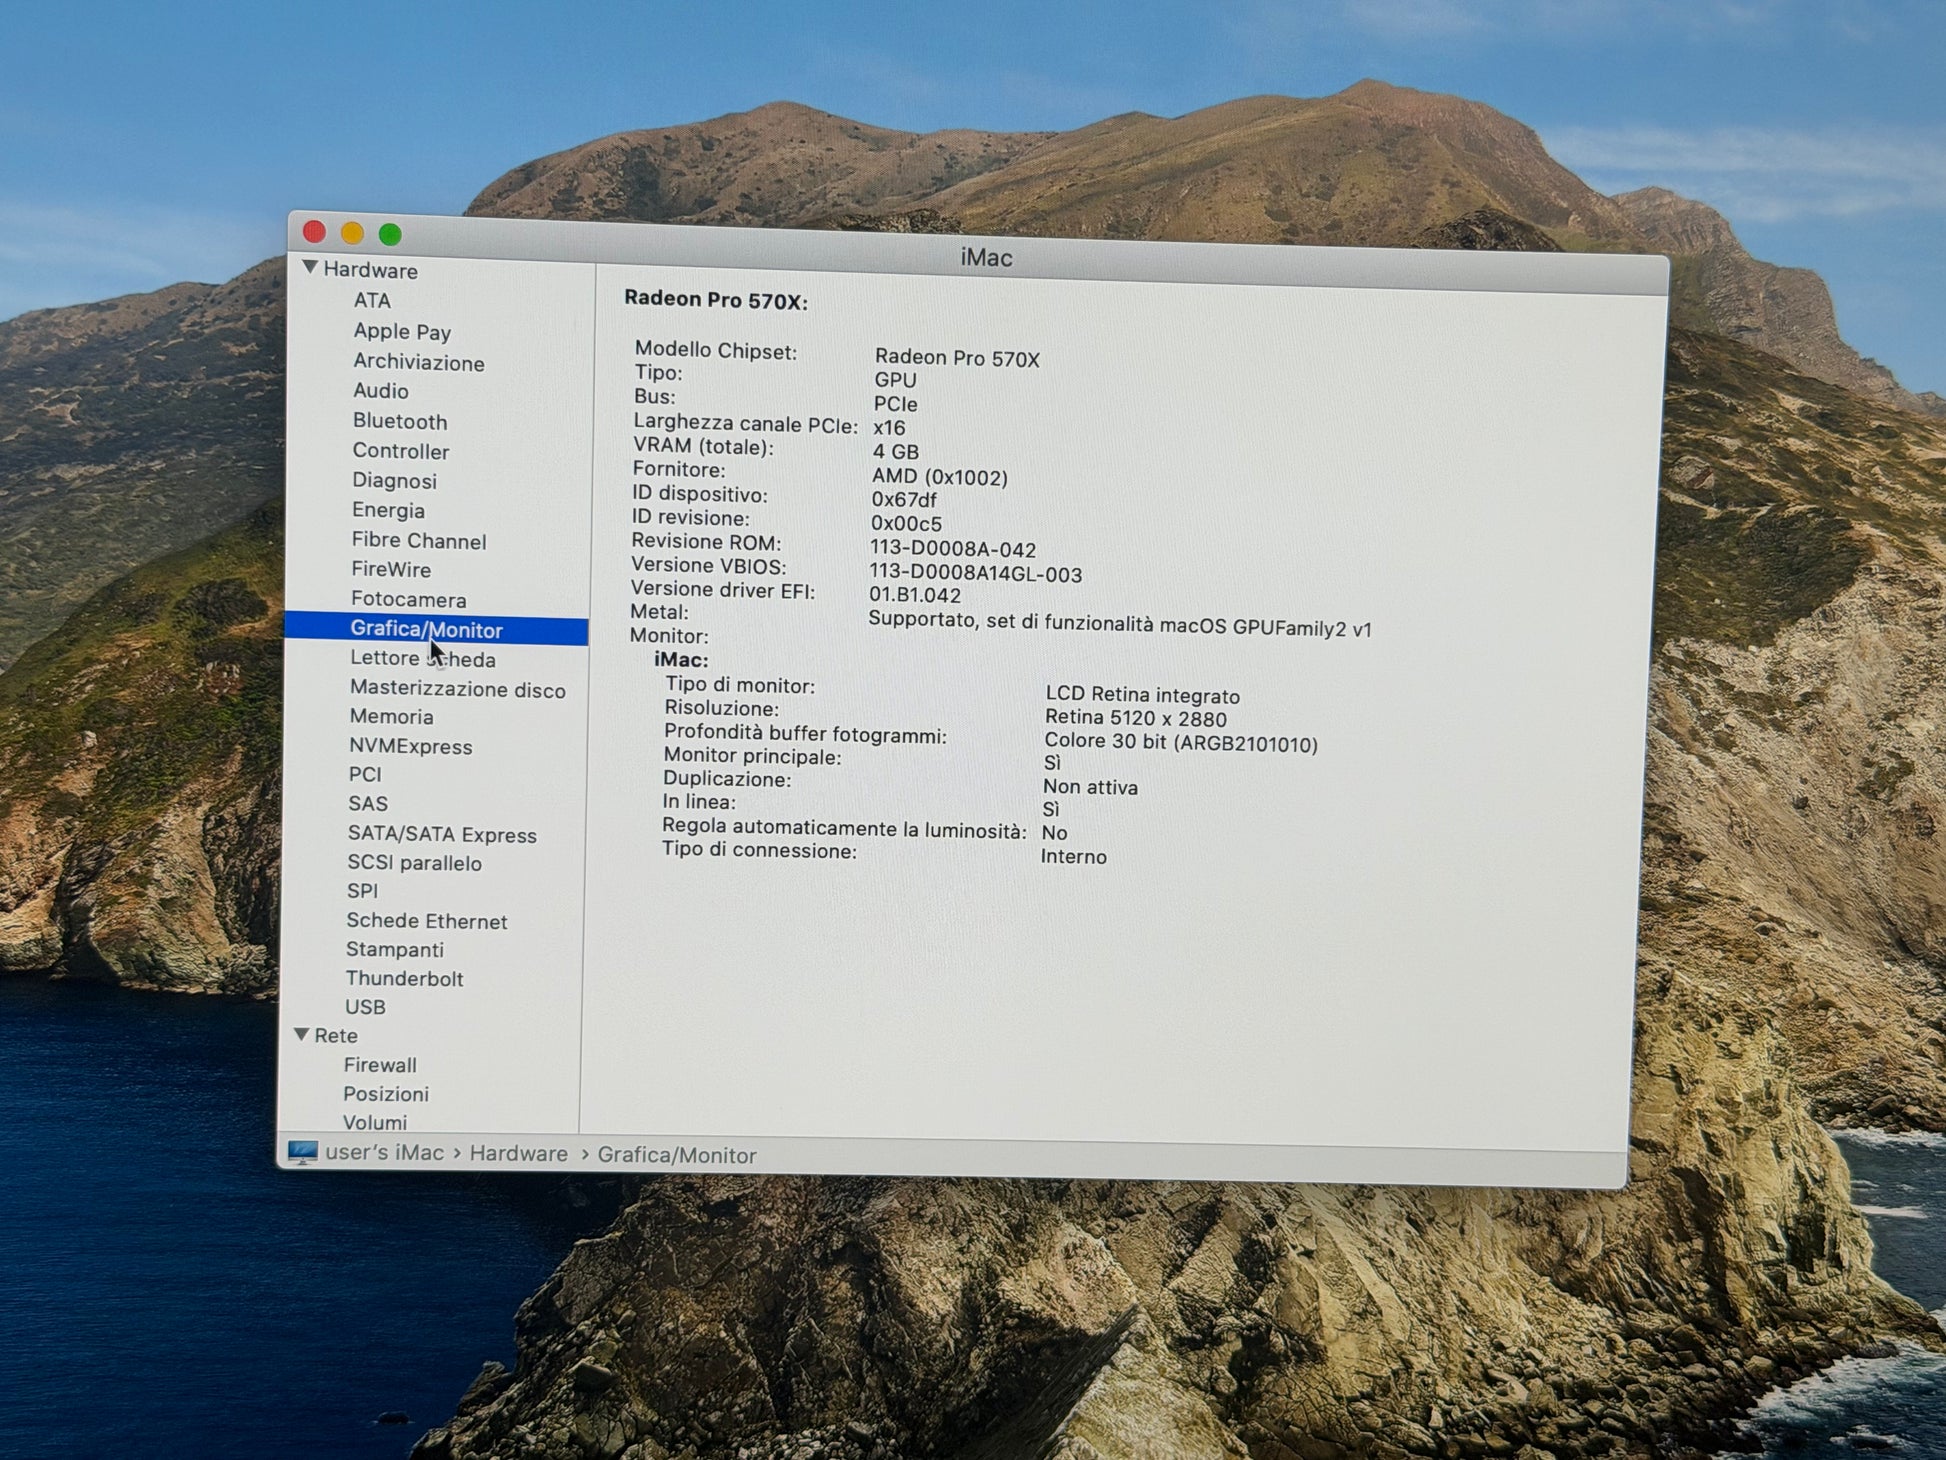The image size is (1946, 1460).
Task: Click the ID dispositivo value "0x67df"
Action: (904, 499)
